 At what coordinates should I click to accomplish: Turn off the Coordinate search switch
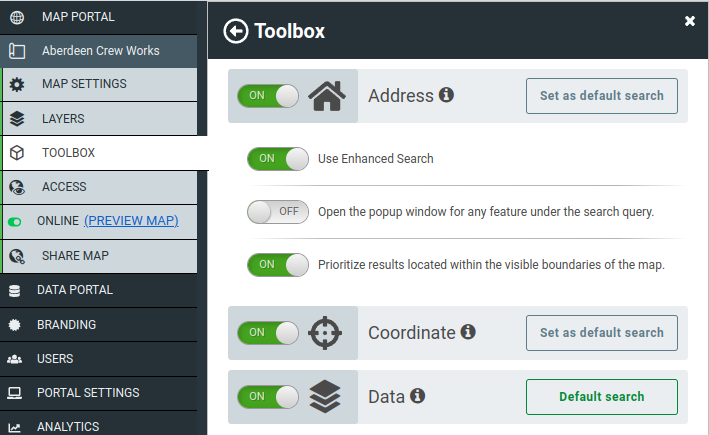(268, 333)
